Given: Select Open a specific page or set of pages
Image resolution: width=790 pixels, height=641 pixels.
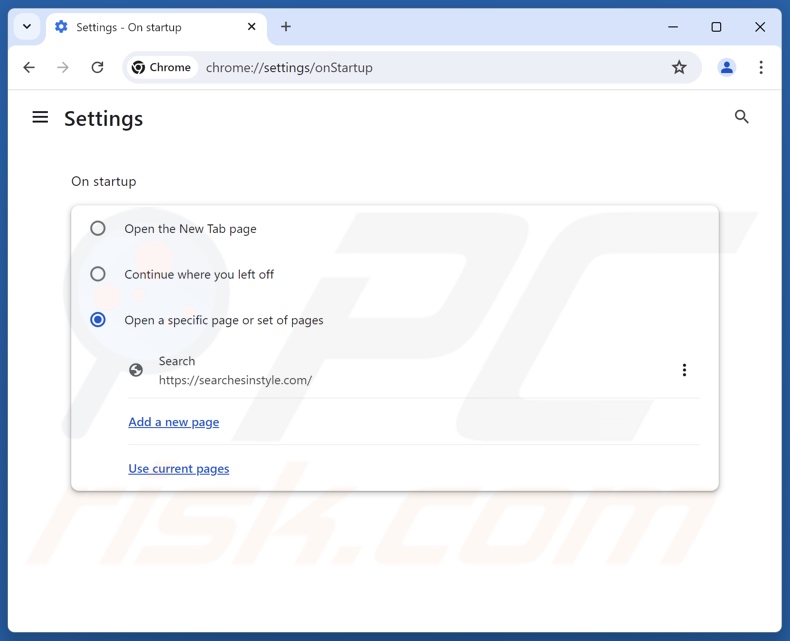Looking at the screenshot, I should (x=98, y=320).
